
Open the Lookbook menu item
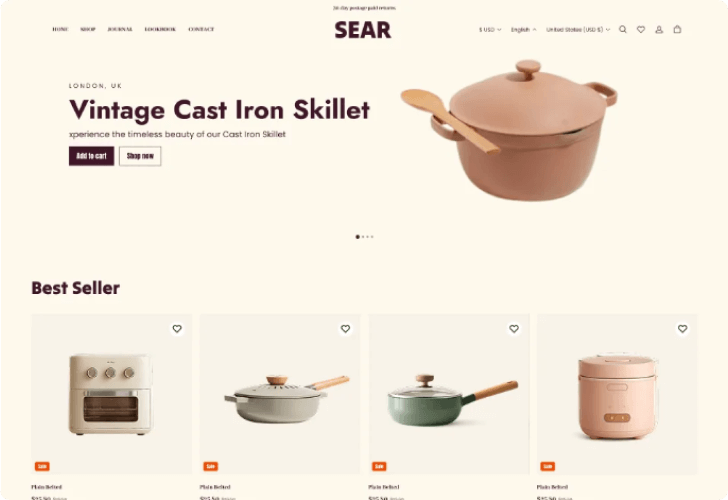coord(160,29)
